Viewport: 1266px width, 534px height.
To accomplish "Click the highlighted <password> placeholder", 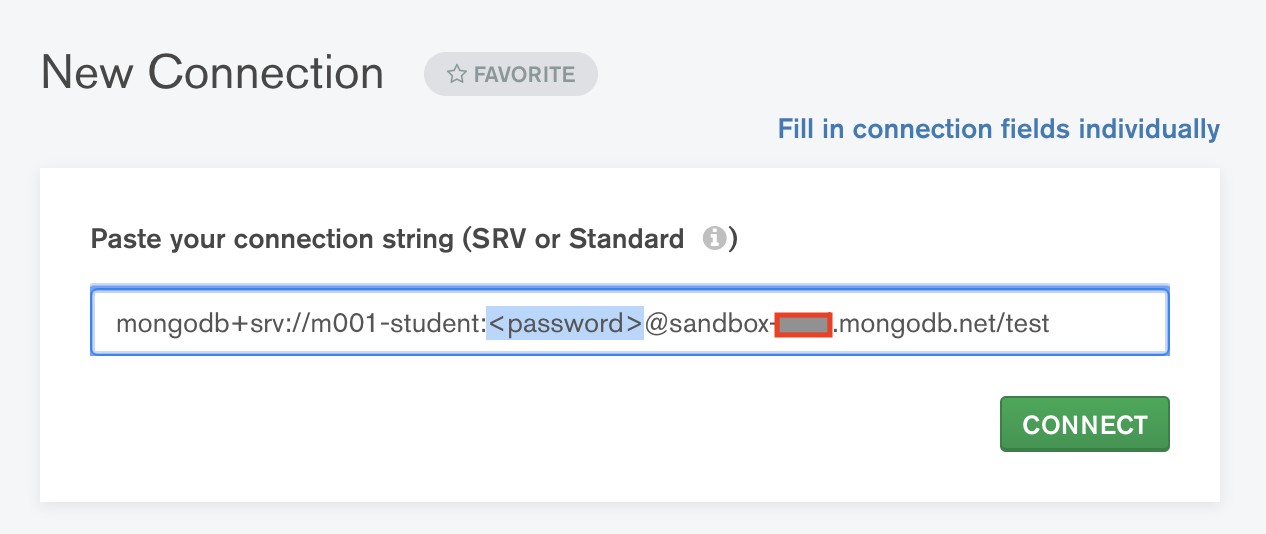I will [565, 323].
